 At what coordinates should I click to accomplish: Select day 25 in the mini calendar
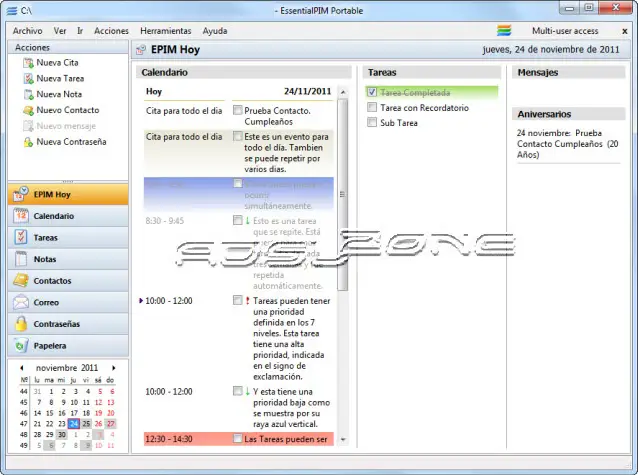pyautogui.click(x=86, y=424)
